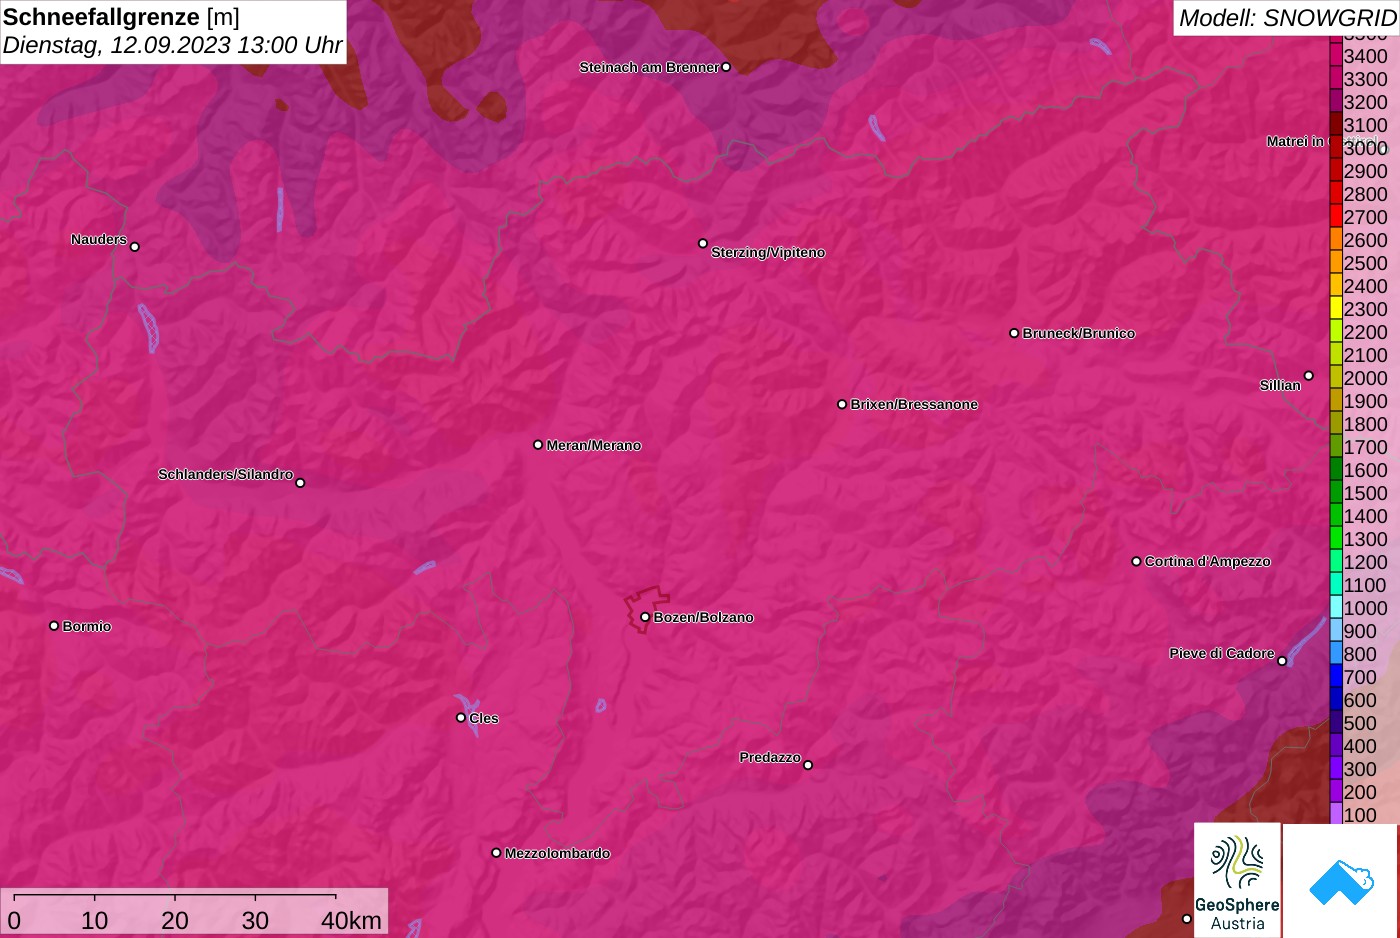This screenshot has width=1400, height=938.
Task: Pick the Sterzing/Vipiteno marker dot
Action: tap(703, 243)
